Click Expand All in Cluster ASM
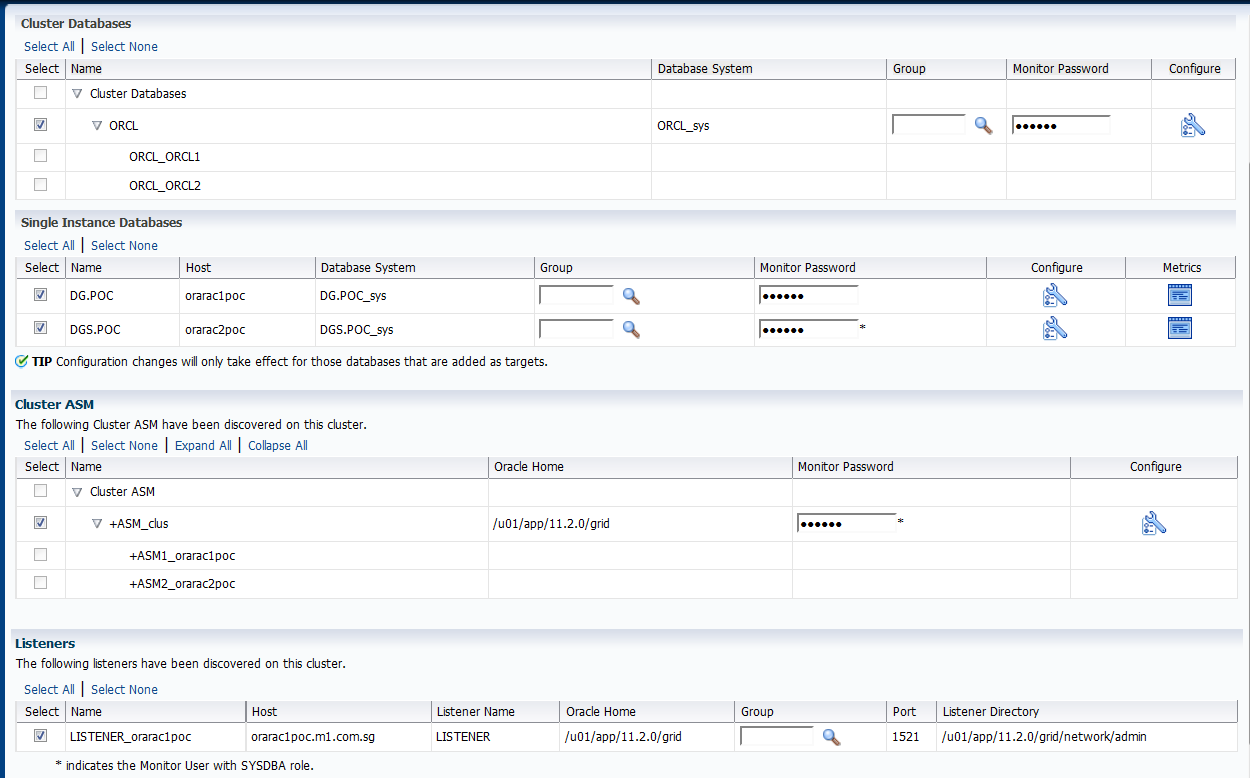This screenshot has width=1250, height=778. pos(203,446)
